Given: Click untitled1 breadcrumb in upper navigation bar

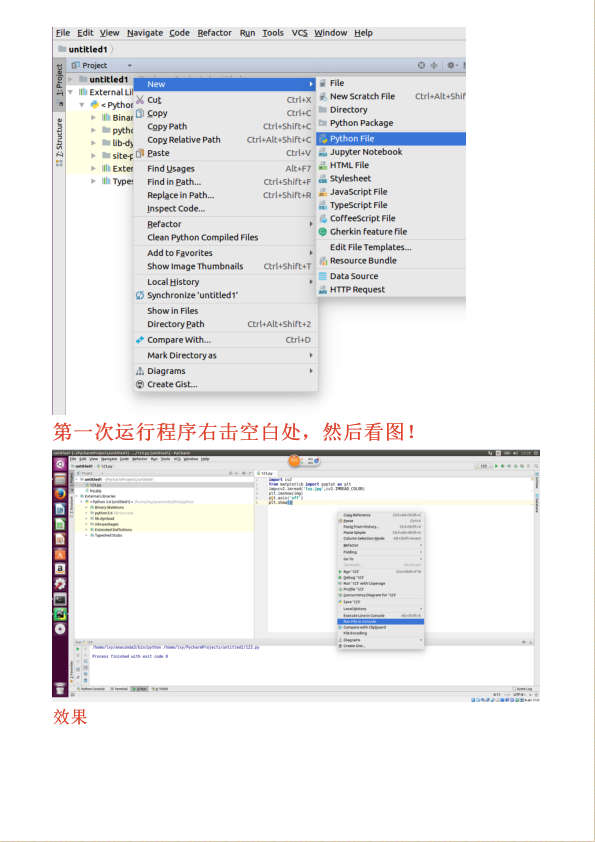Looking at the screenshot, I should tap(83, 49).
